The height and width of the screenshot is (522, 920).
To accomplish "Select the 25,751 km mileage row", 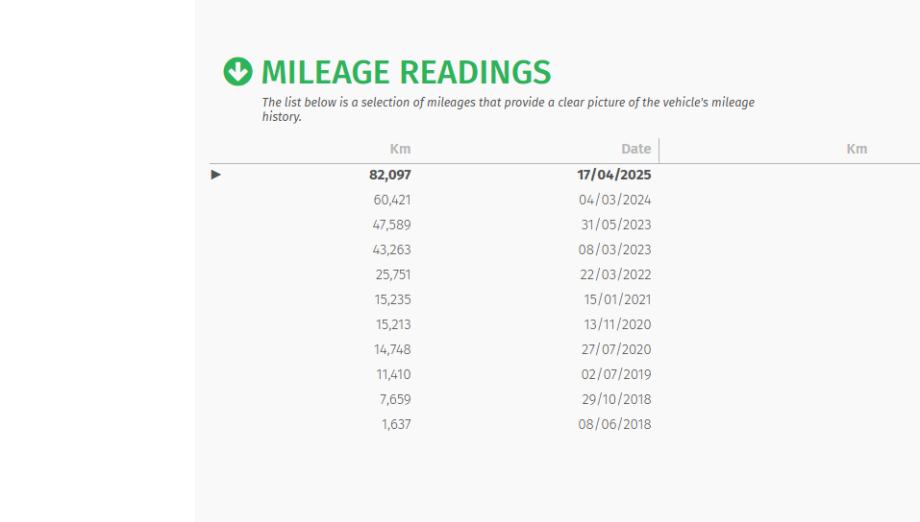I will point(392,275).
